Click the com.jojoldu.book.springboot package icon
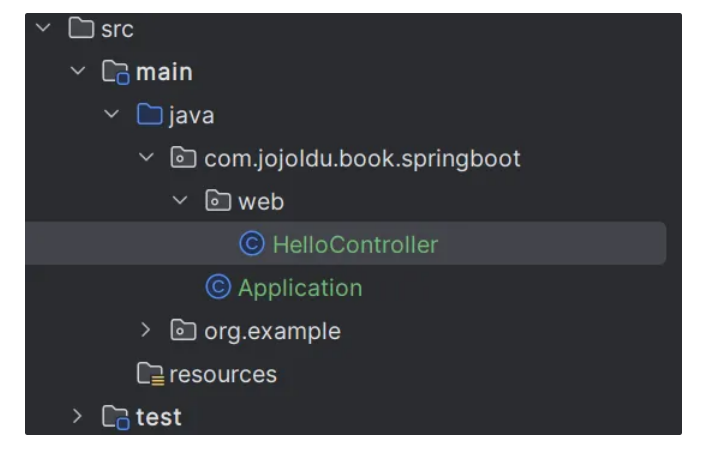The height and width of the screenshot is (454, 715). pyautogui.click(x=183, y=158)
